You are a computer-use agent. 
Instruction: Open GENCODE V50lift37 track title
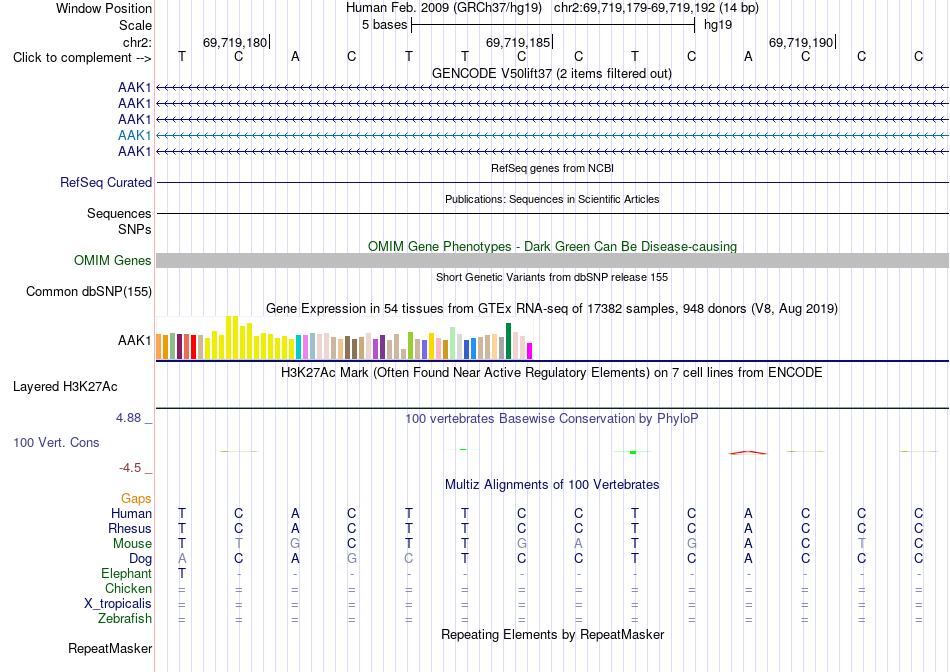pos(552,73)
